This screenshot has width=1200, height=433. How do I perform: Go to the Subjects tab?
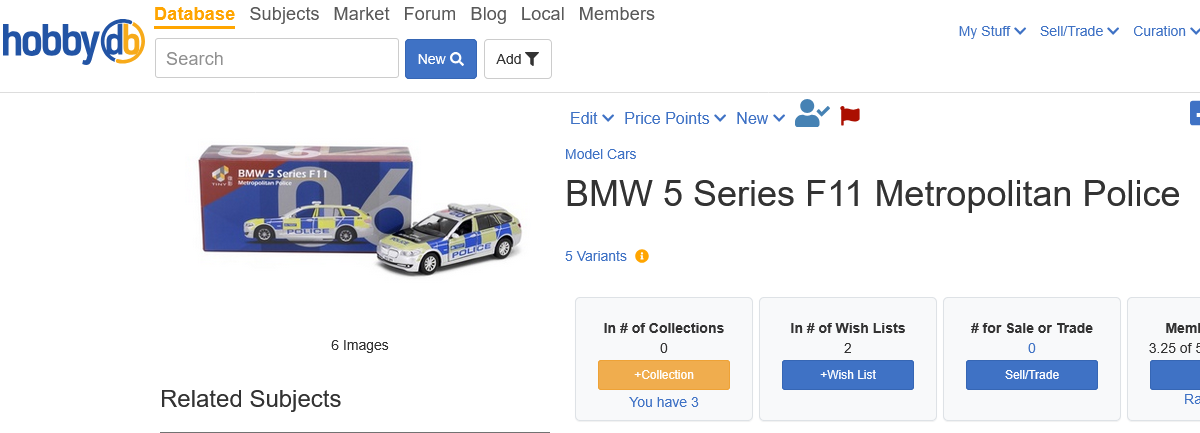click(284, 14)
